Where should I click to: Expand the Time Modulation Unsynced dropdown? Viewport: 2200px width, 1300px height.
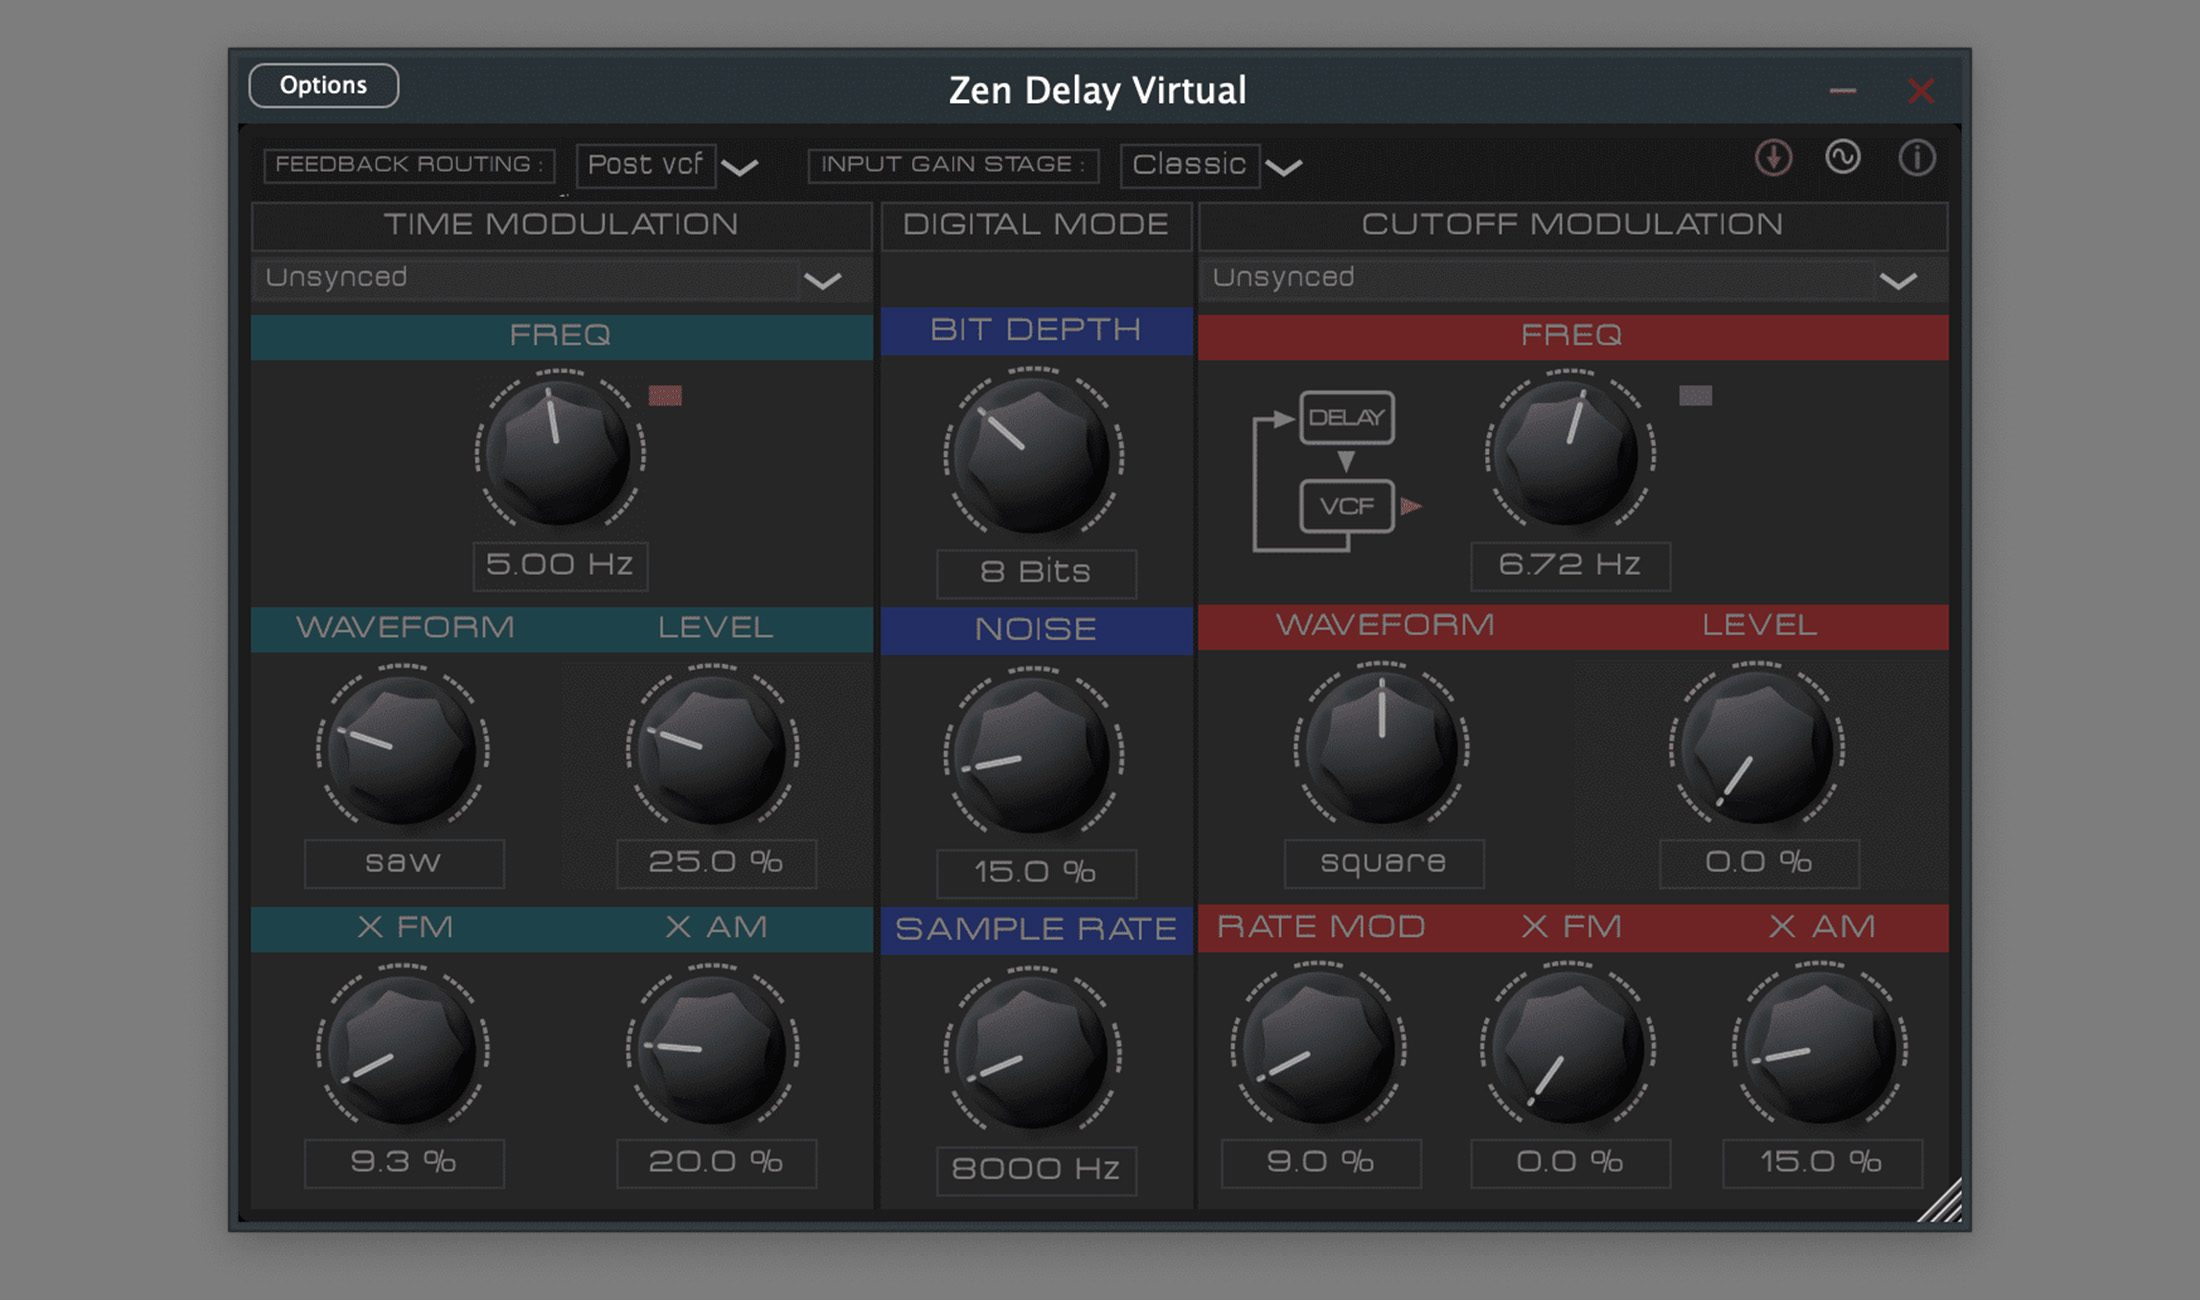[562, 278]
